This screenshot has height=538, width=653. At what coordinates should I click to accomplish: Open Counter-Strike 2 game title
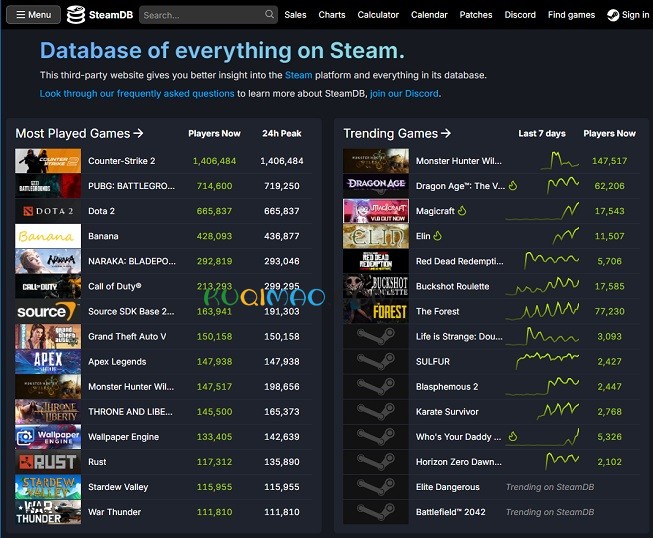point(122,161)
